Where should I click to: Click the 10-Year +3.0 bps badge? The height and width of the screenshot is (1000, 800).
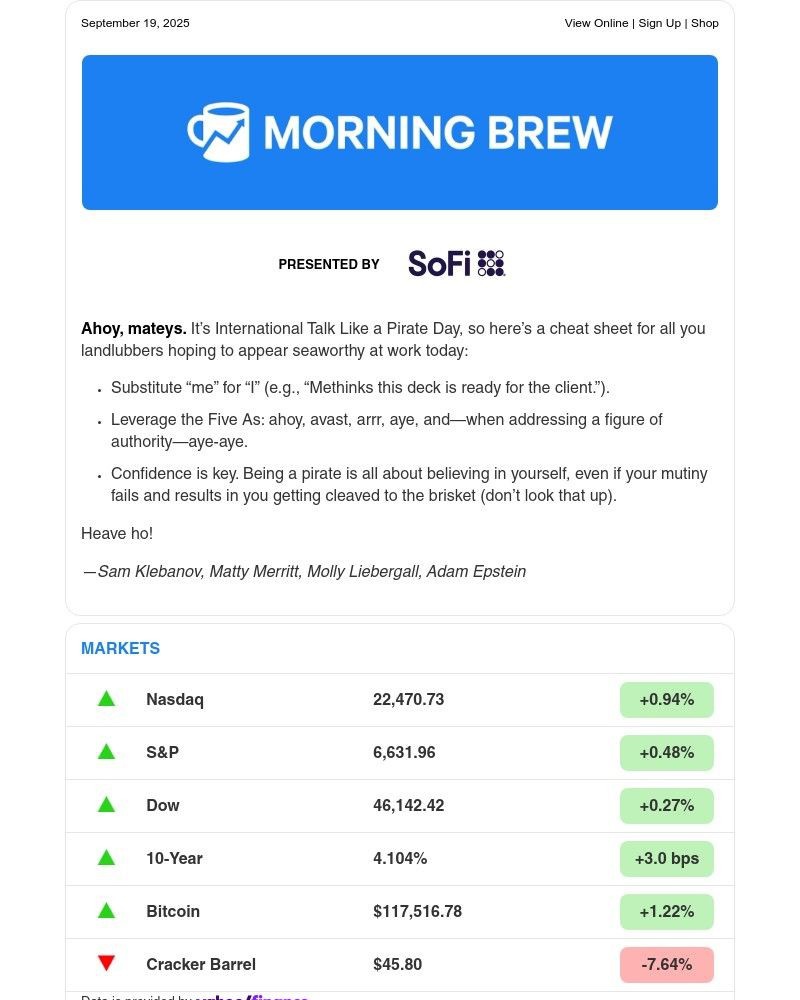click(x=666, y=859)
